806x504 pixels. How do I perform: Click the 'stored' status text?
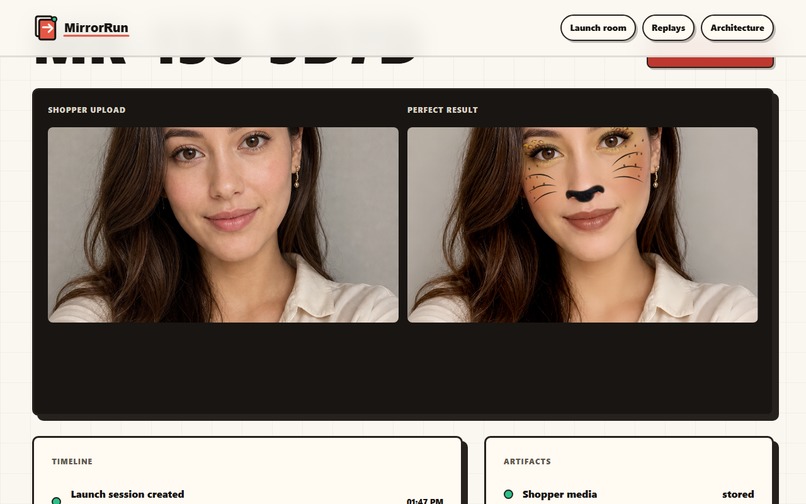coord(738,494)
